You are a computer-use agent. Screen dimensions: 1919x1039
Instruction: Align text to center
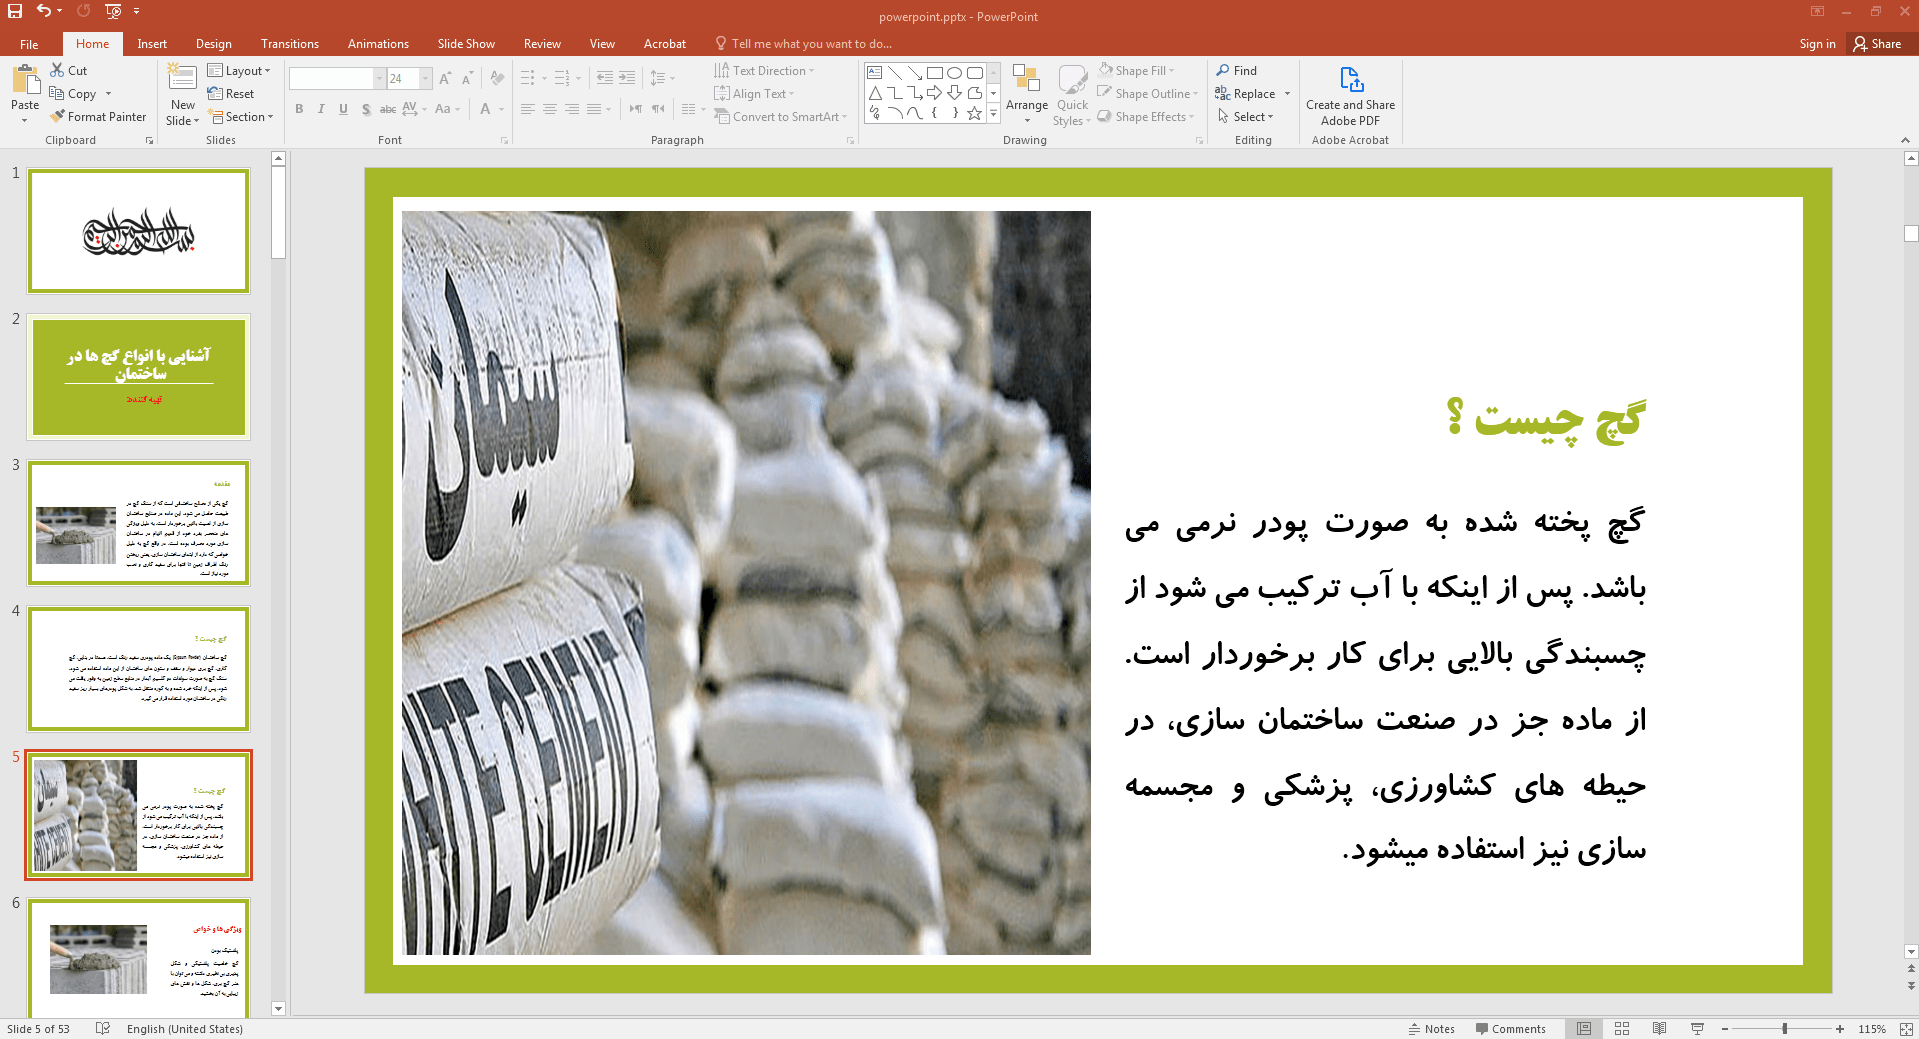tap(549, 109)
